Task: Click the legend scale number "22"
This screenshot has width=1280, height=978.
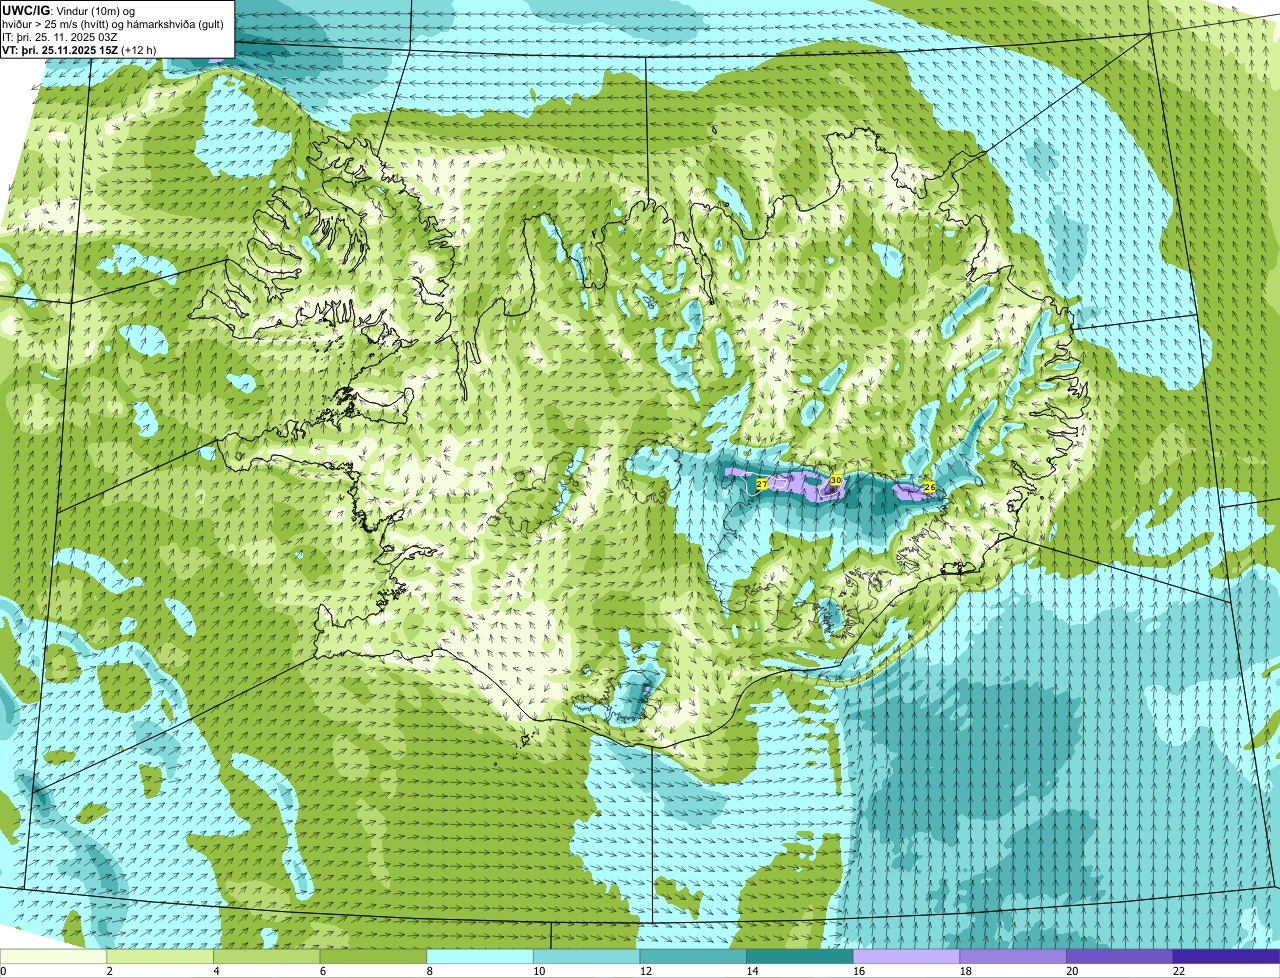Action: tap(1179, 971)
